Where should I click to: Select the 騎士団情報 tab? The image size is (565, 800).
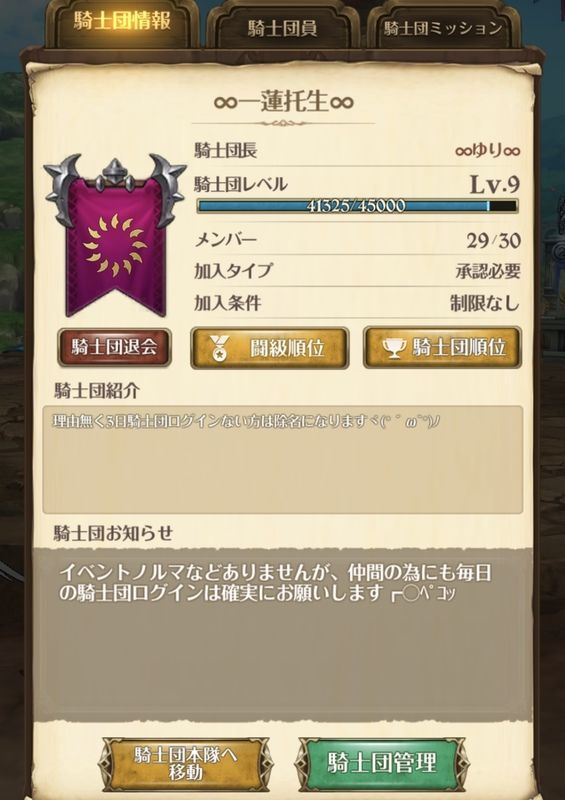[121, 24]
